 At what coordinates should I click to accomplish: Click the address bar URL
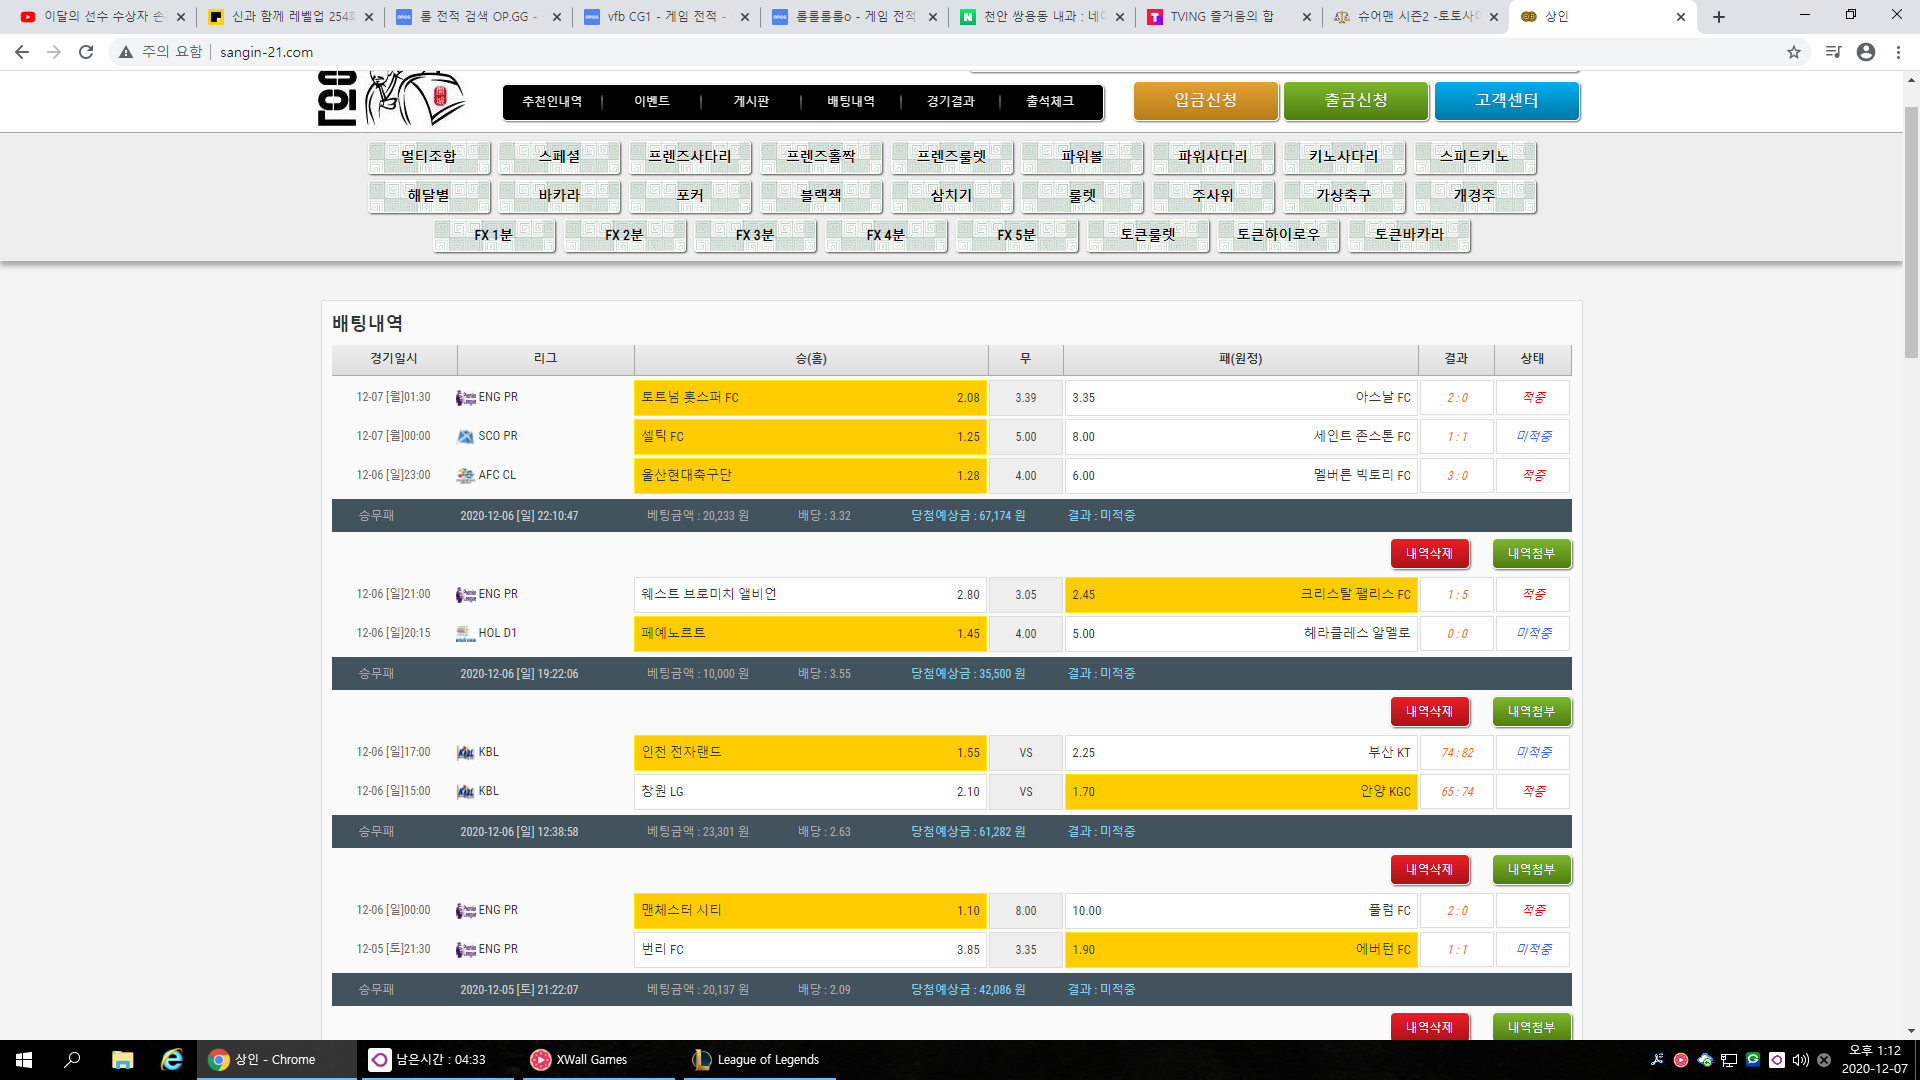266,52
